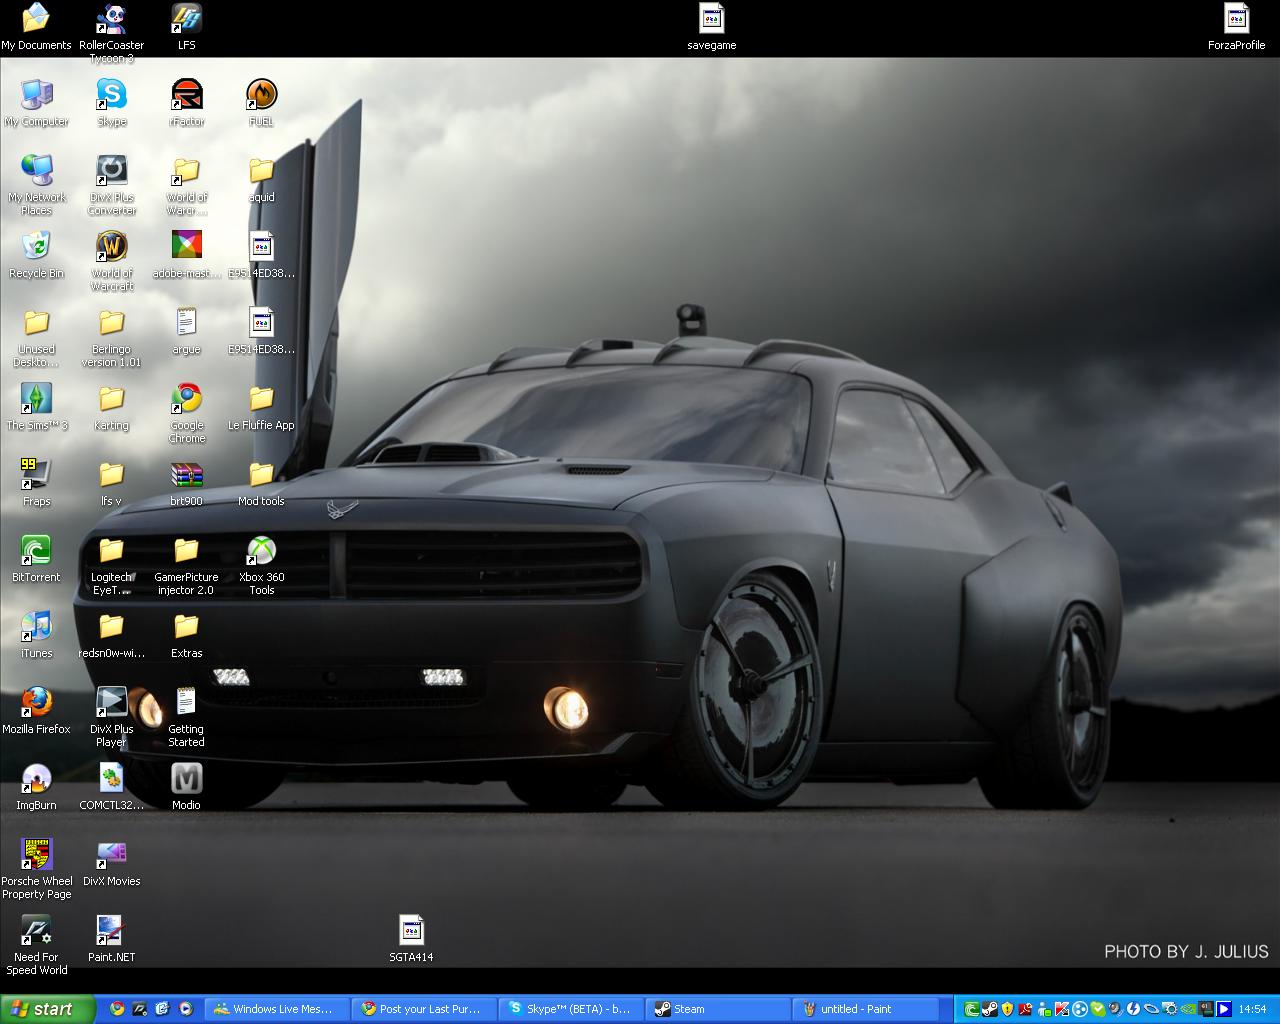Select the World of Warcraft game shortcut
The height and width of the screenshot is (1024, 1280).
point(111,261)
